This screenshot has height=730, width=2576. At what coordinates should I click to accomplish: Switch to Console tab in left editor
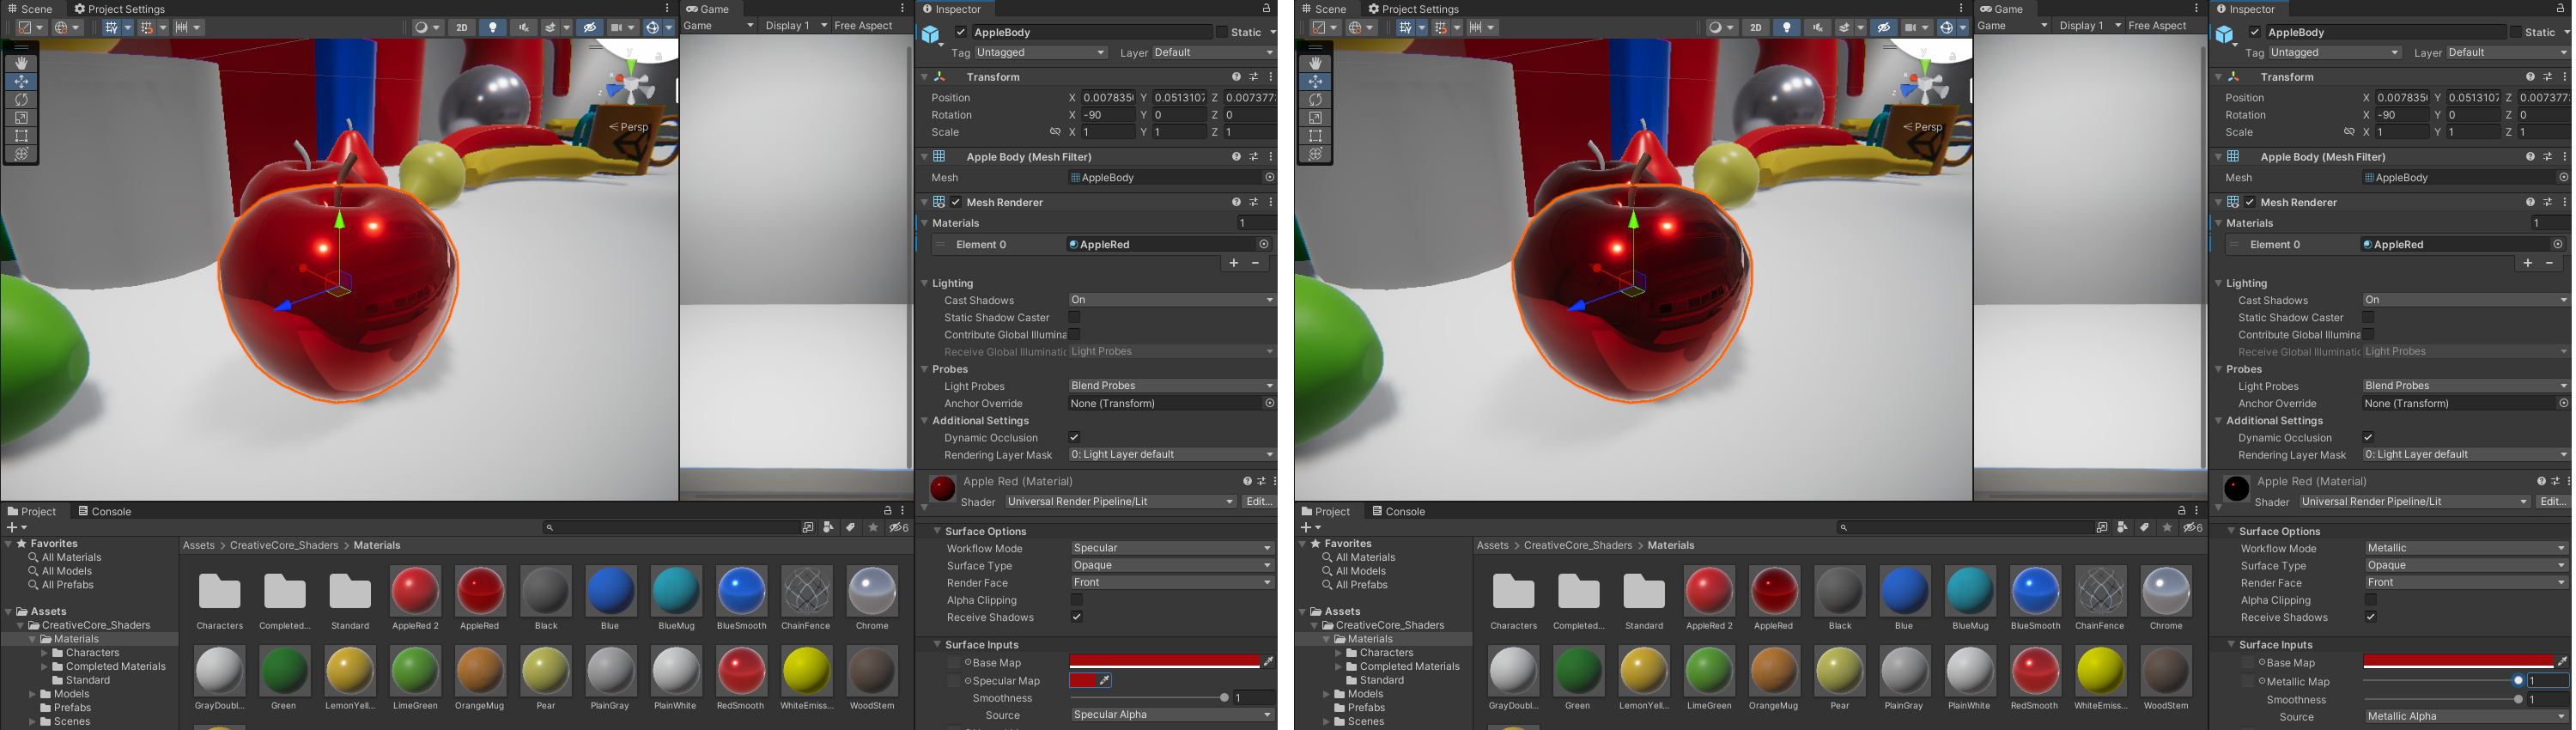(105, 511)
